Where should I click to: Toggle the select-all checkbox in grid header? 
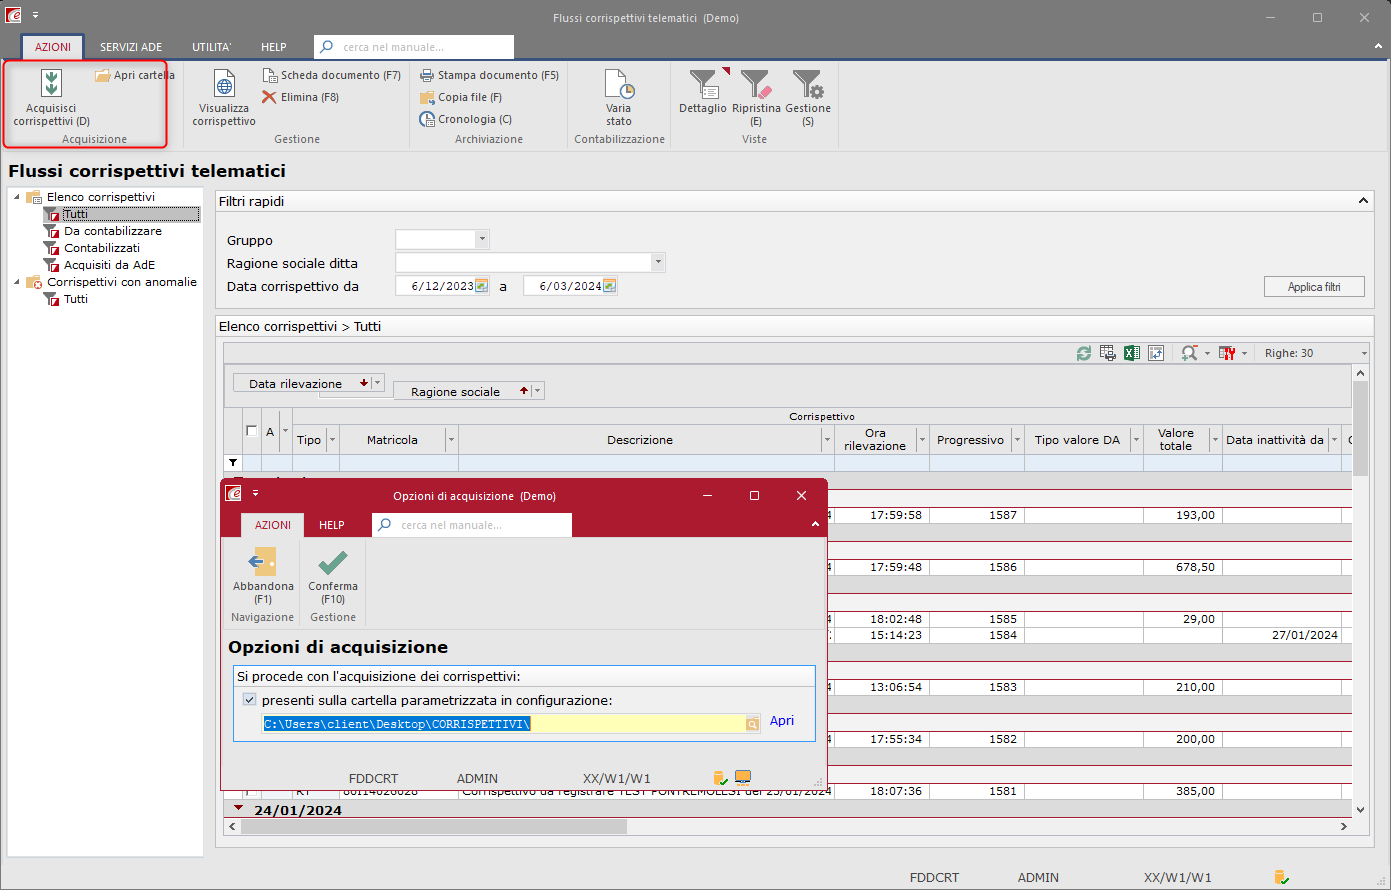[x=252, y=431]
